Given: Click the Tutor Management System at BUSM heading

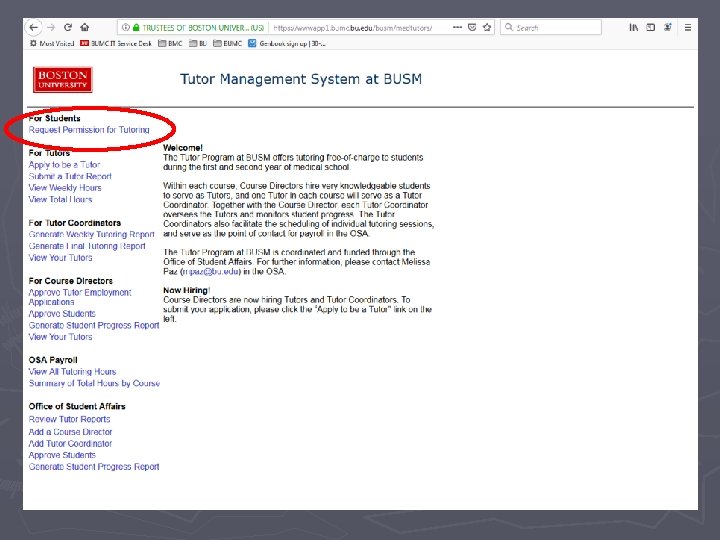Looking at the screenshot, I should point(301,79).
